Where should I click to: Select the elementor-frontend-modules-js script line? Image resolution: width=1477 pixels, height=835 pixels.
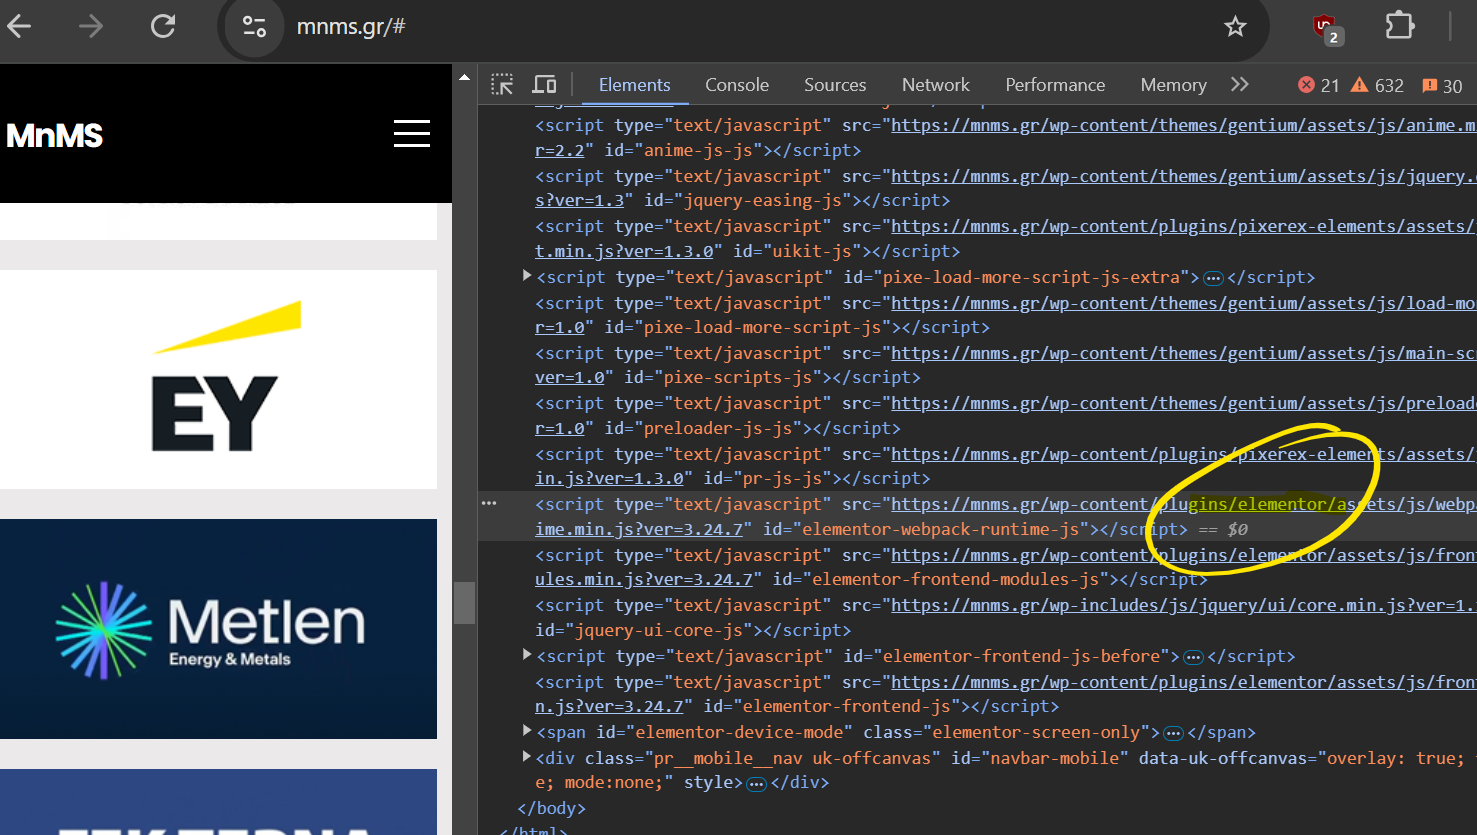point(977,567)
